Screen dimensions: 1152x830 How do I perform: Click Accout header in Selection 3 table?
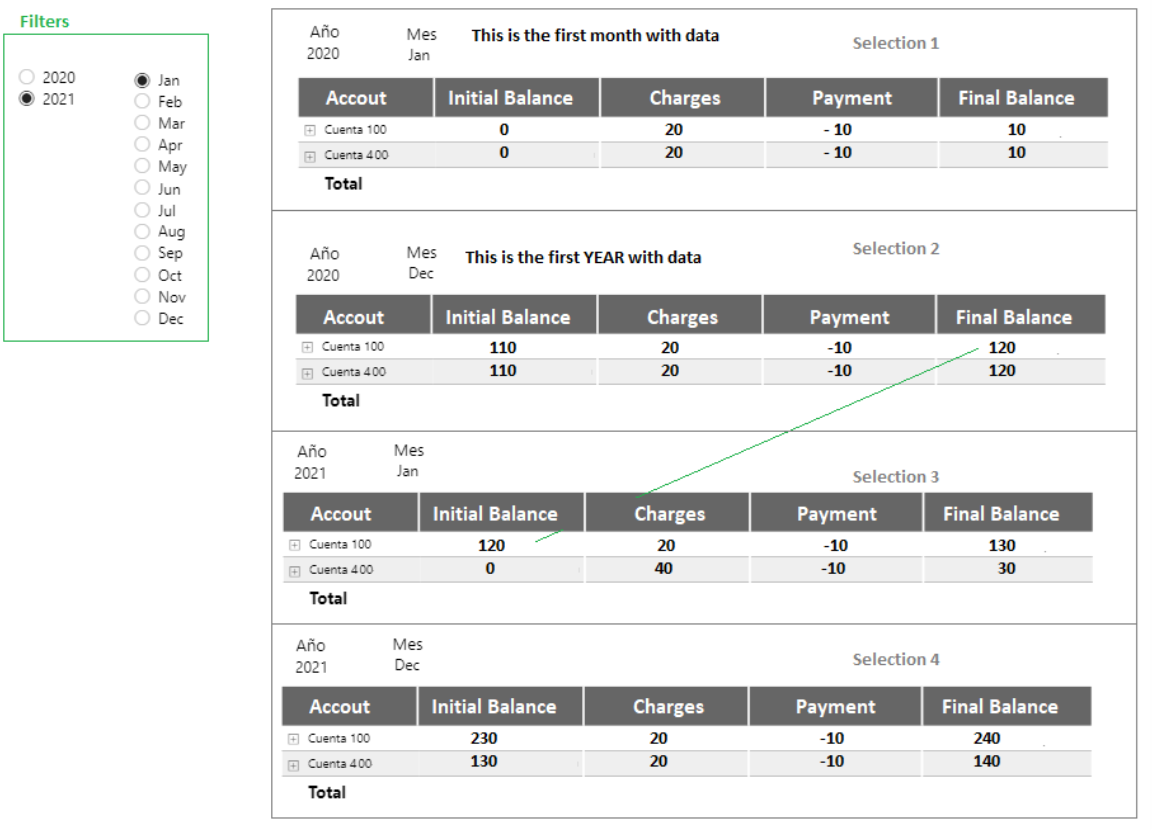(x=350, y=513)
